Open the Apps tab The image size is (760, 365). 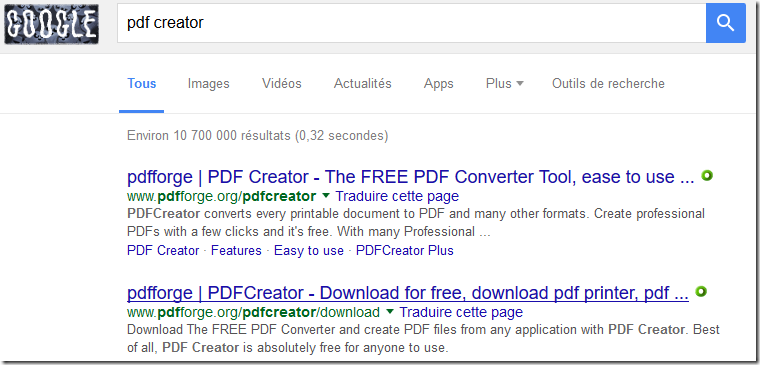pos(439,83)
